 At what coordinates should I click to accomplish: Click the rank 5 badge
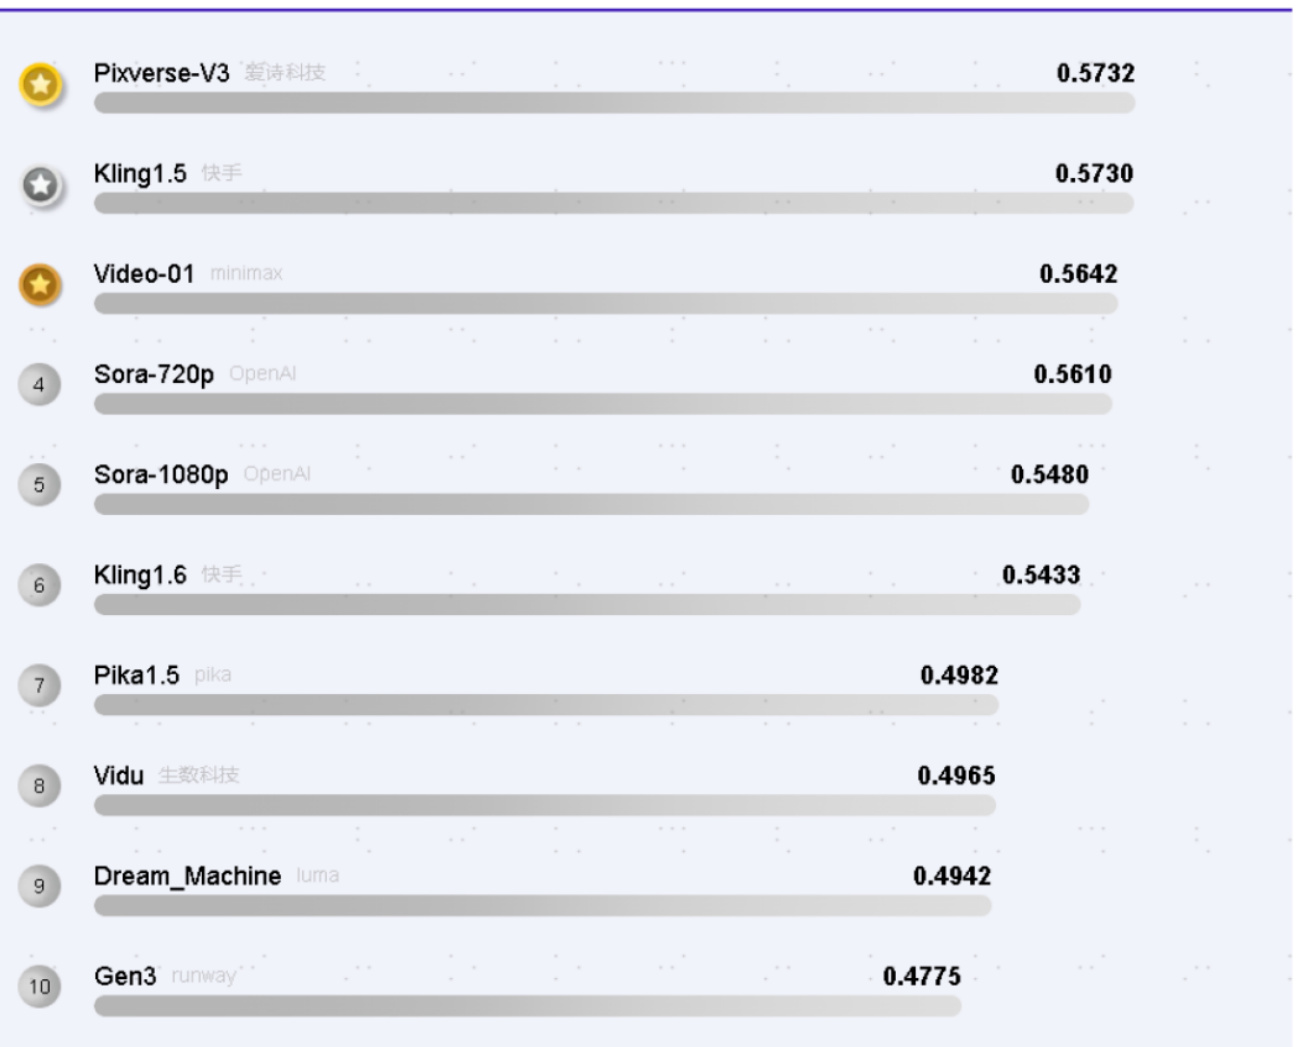coord(39,485)
